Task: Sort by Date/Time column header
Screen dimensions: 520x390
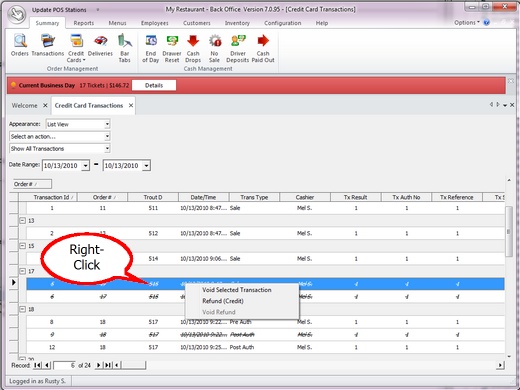Action: click(203, 197)
